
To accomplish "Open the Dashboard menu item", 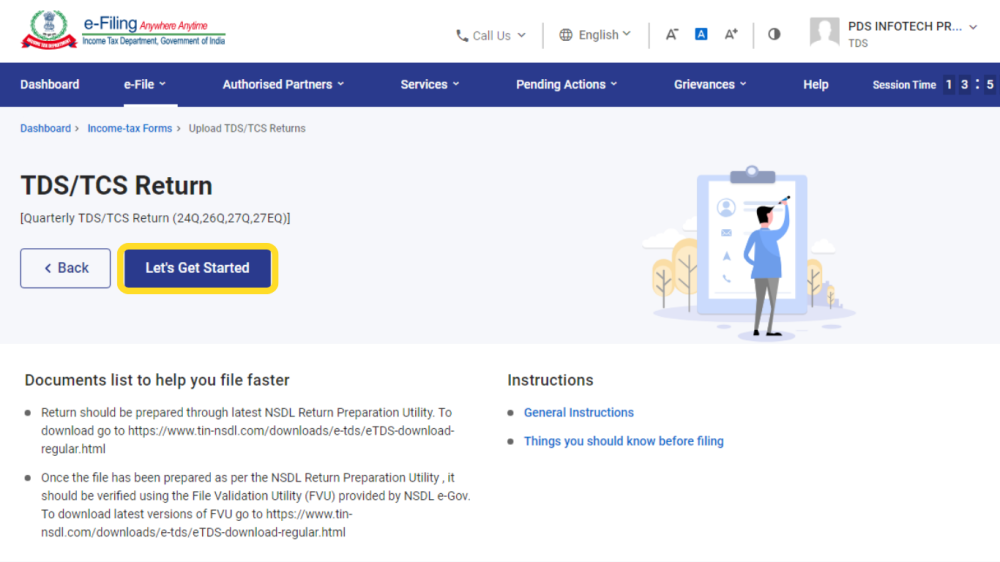I will pos(50,84).
